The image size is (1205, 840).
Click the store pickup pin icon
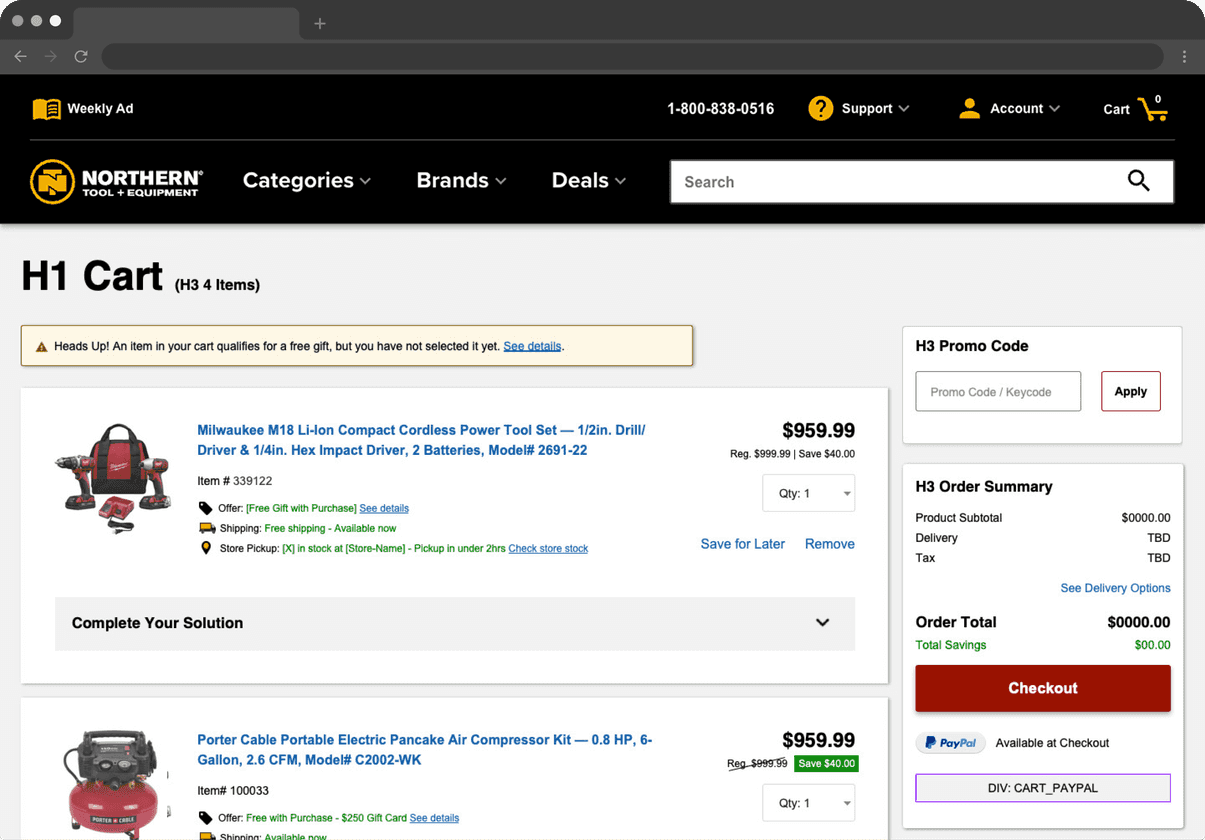click(x=206, y=548)
